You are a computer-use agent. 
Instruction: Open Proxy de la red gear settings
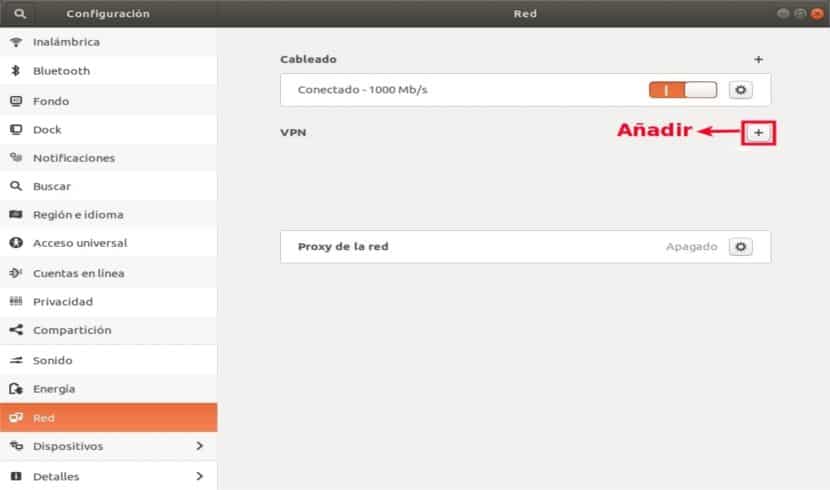[741, 247]
